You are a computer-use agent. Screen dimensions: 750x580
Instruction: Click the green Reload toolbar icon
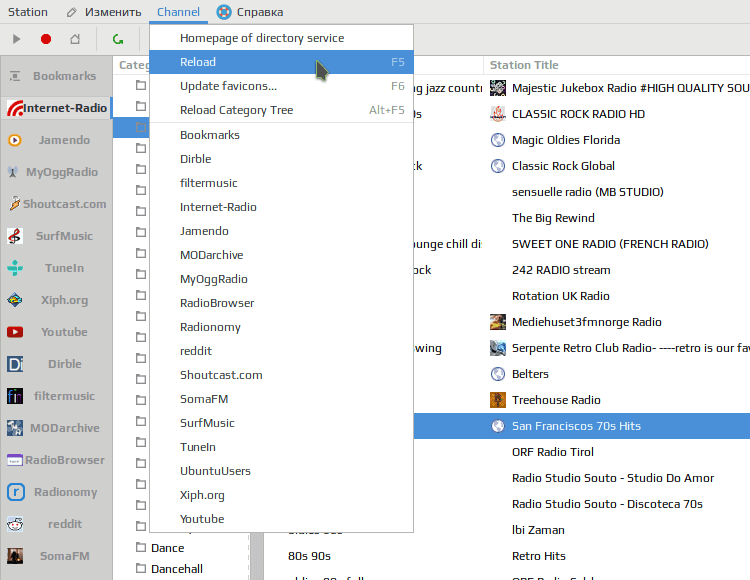click(118, 39)
